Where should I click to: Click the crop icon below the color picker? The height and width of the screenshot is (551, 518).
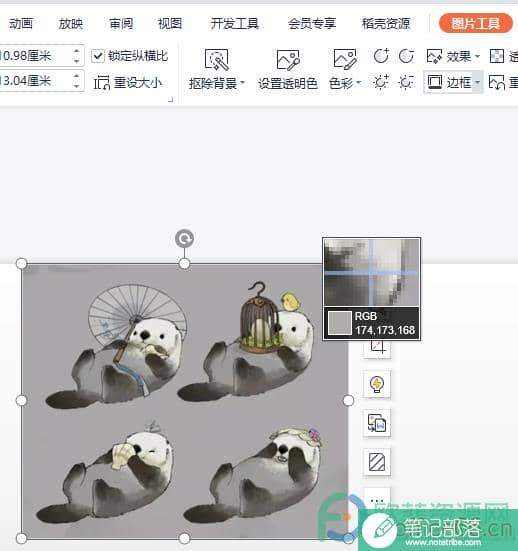(377, 349)
